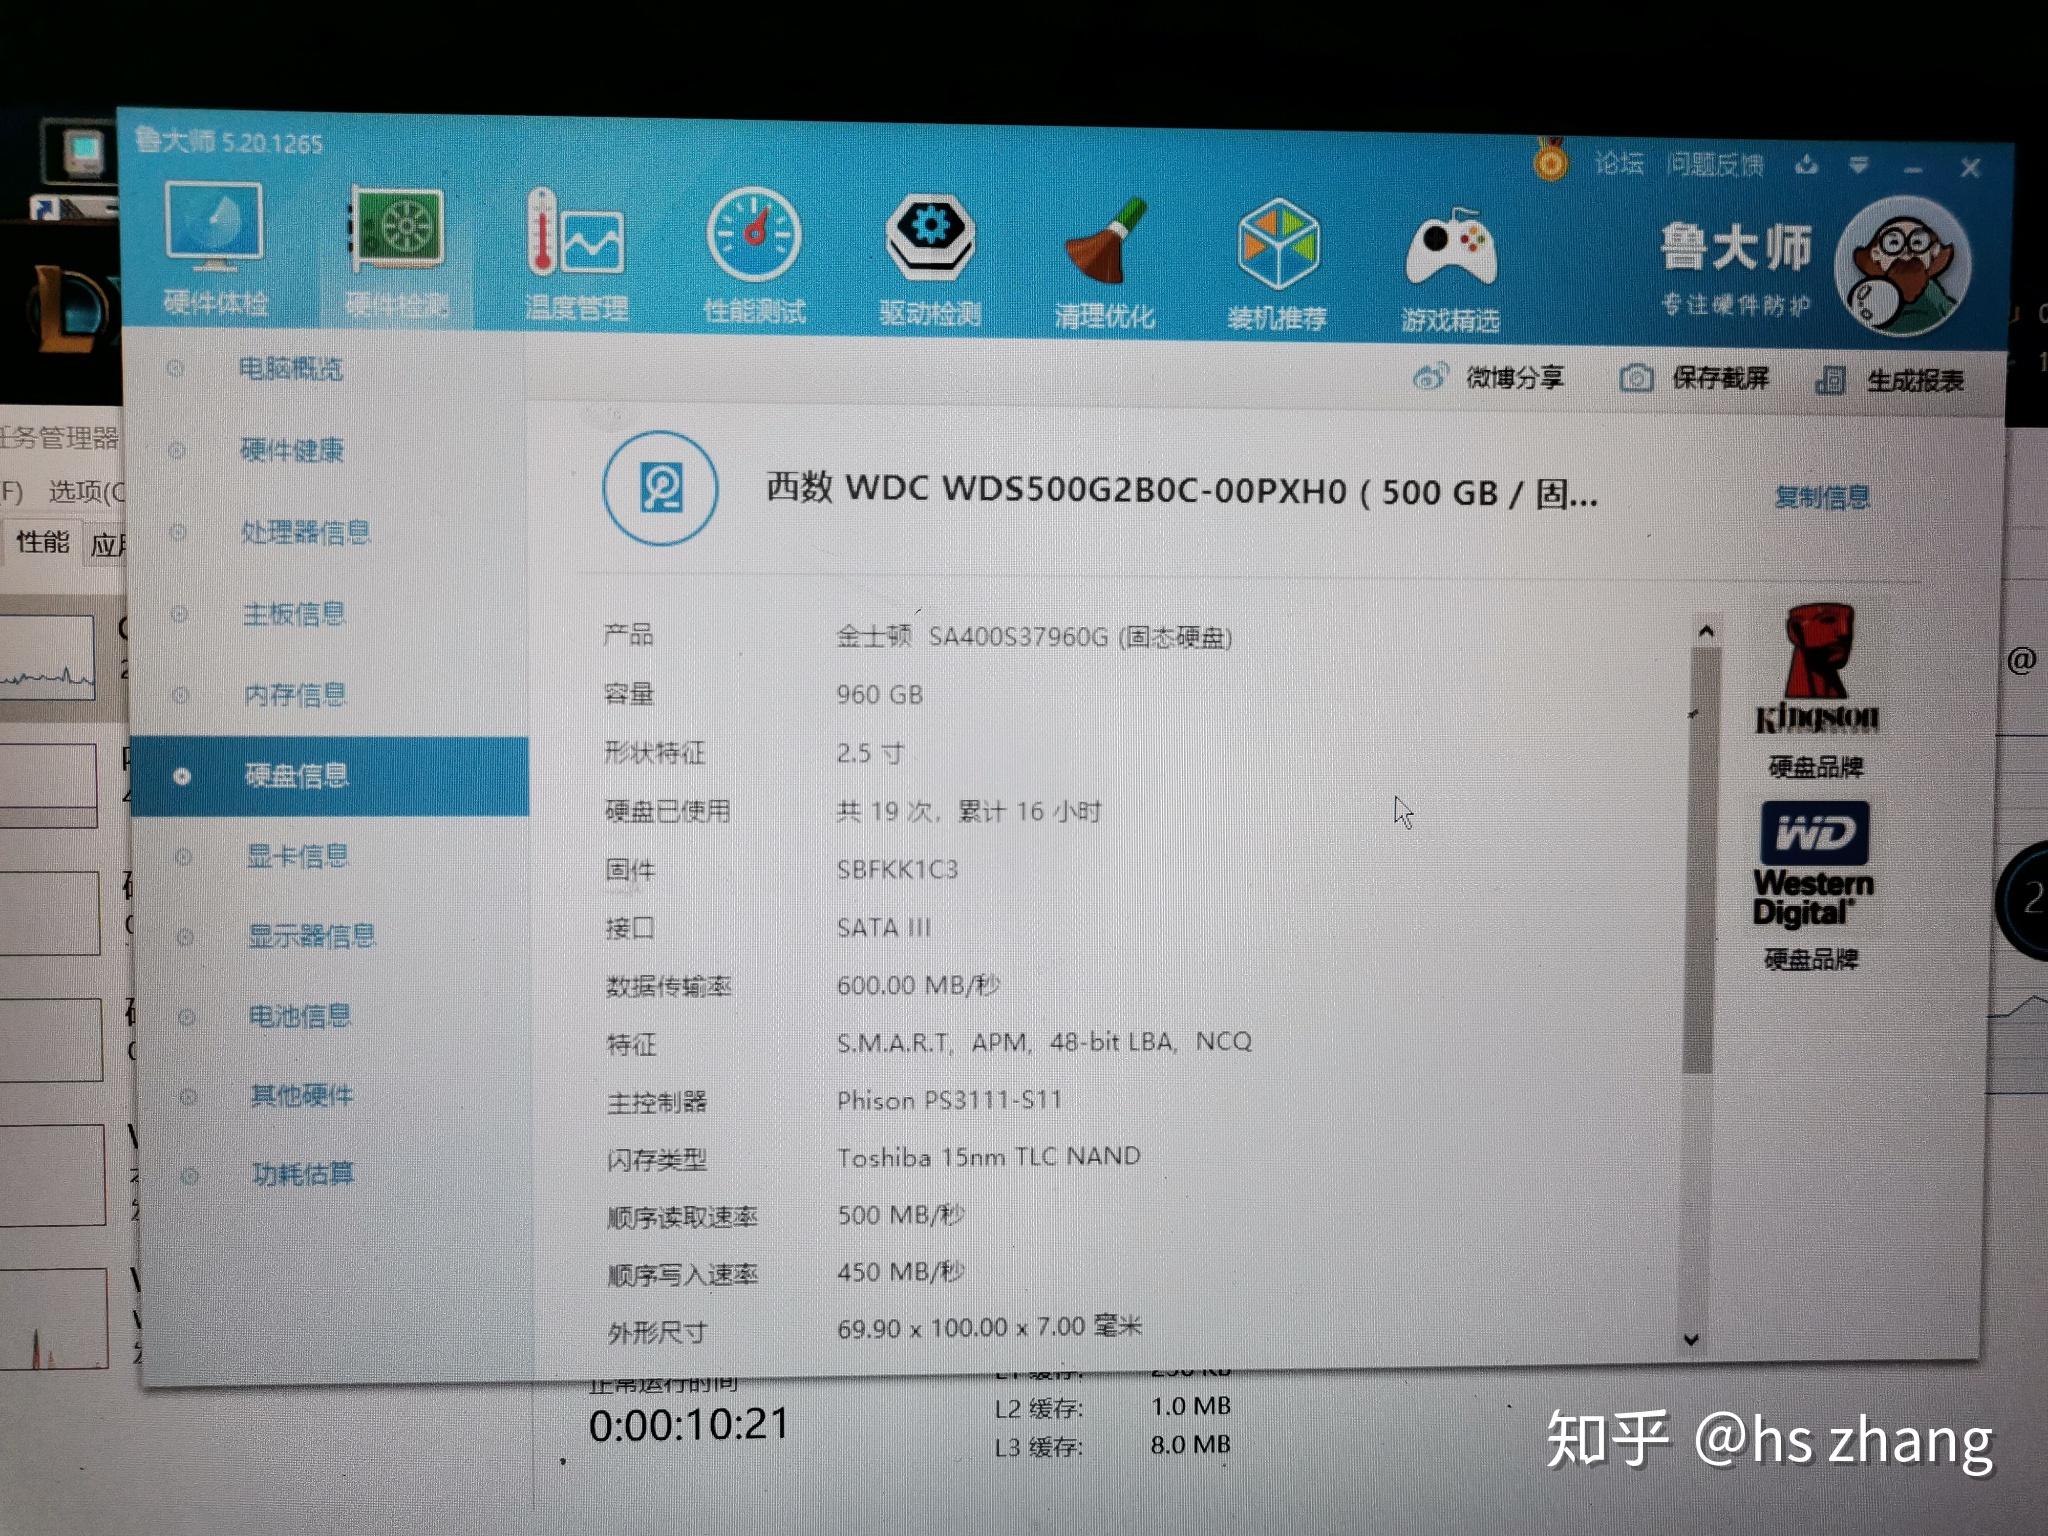Select the 硬件检测 hardware detection icon
The width and height of the screenshot is (2048, 1536).
point(397,252)
